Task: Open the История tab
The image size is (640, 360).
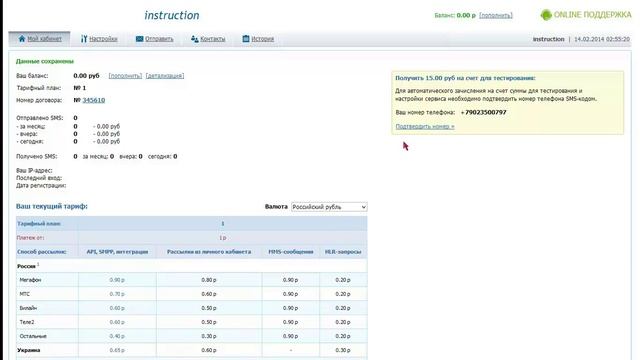Action: [262, 39]
